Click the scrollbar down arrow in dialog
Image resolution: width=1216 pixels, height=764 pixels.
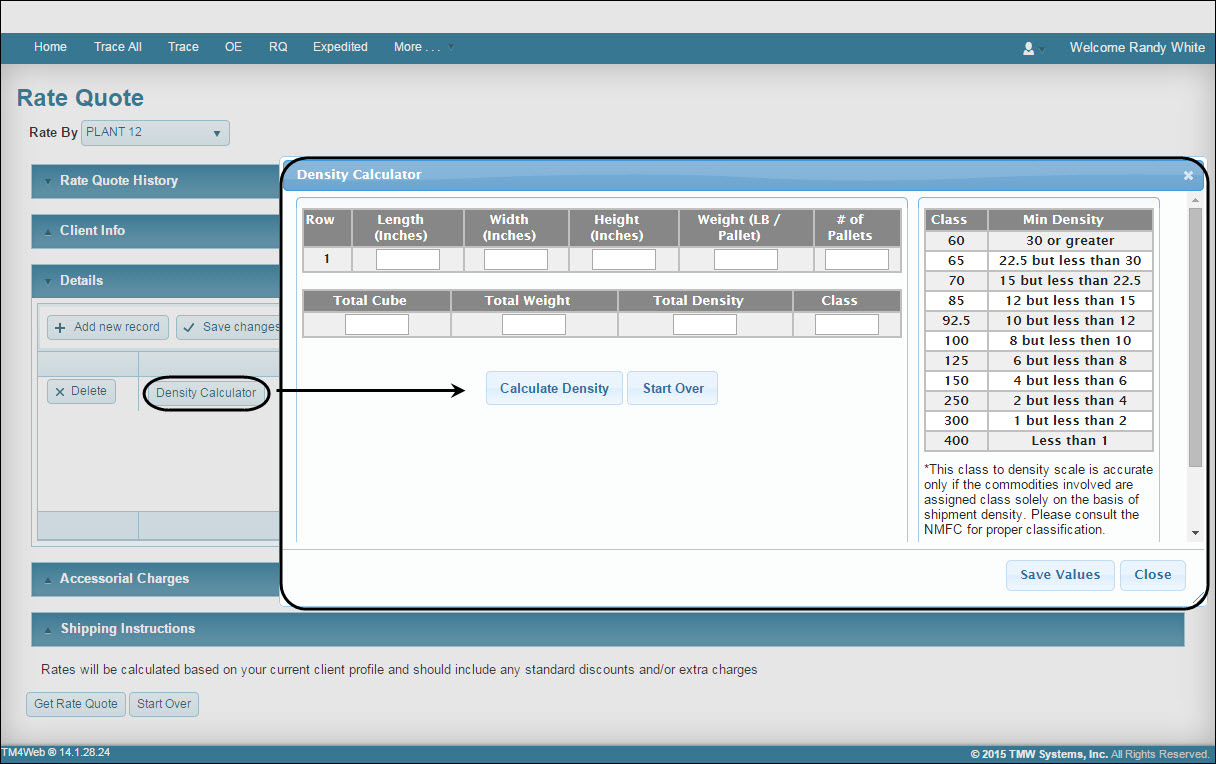coord(1195,533)
